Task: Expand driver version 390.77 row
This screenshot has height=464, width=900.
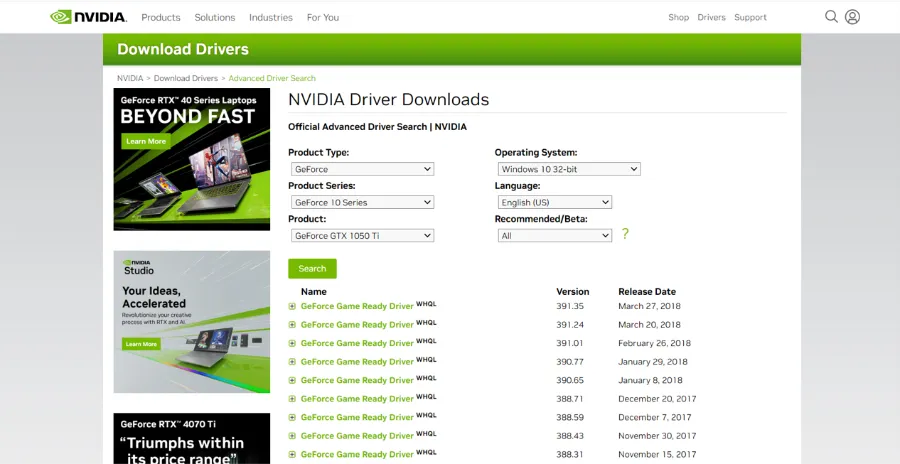Action: pyautogui.click(x=292, y=362)
